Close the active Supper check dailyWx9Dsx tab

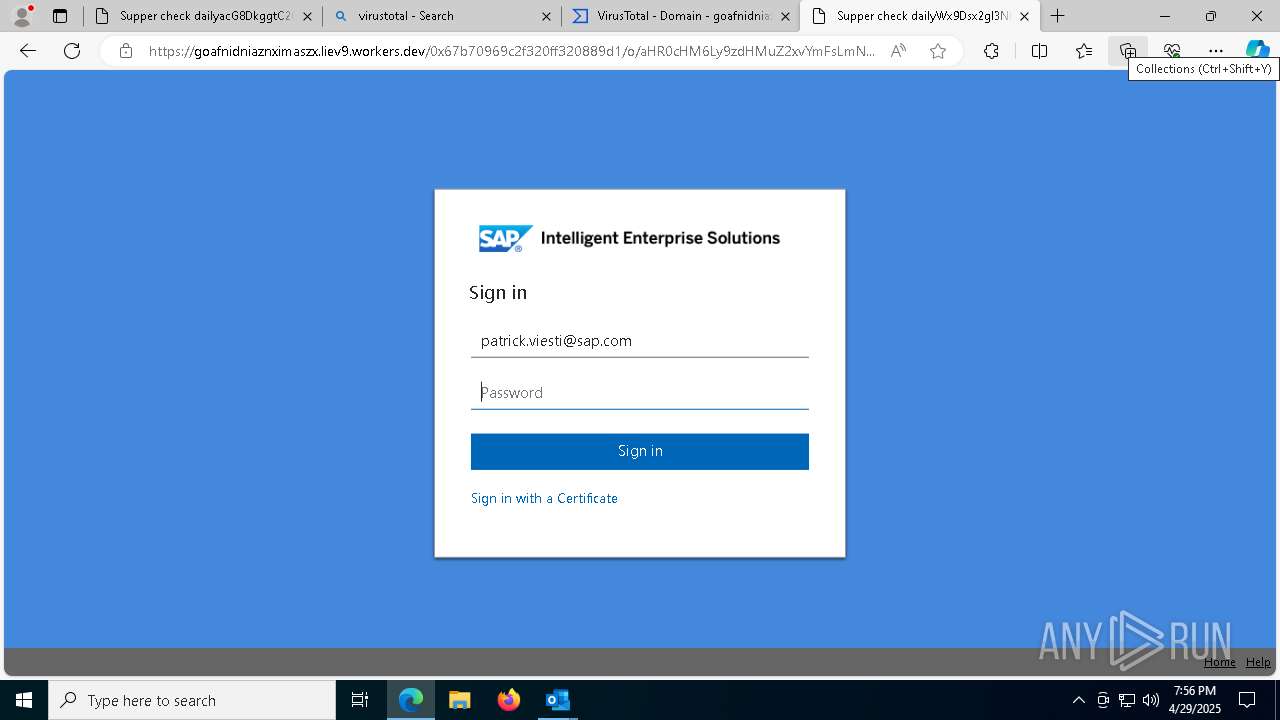[1024, 16]
